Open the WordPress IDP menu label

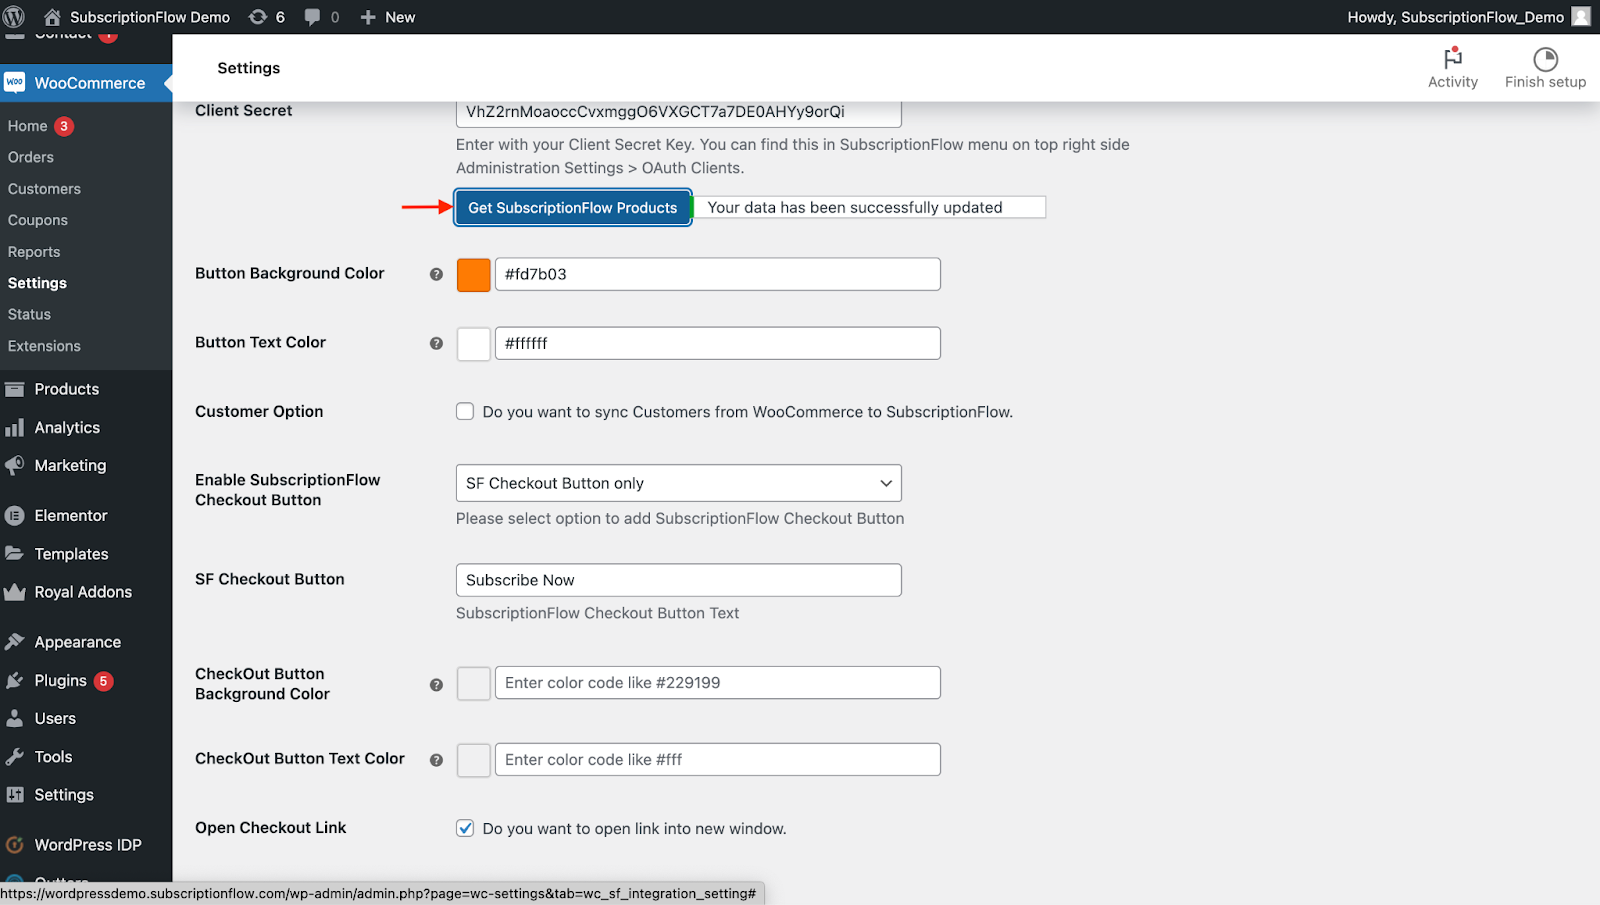(88, 845)
